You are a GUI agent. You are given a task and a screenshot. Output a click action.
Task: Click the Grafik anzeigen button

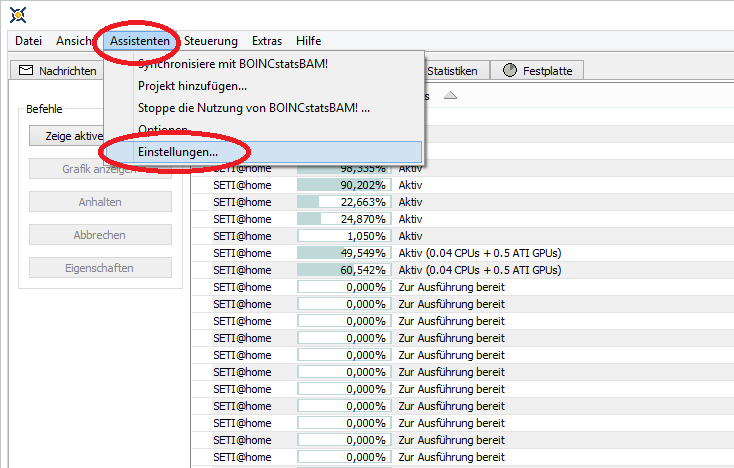(100, 169)
